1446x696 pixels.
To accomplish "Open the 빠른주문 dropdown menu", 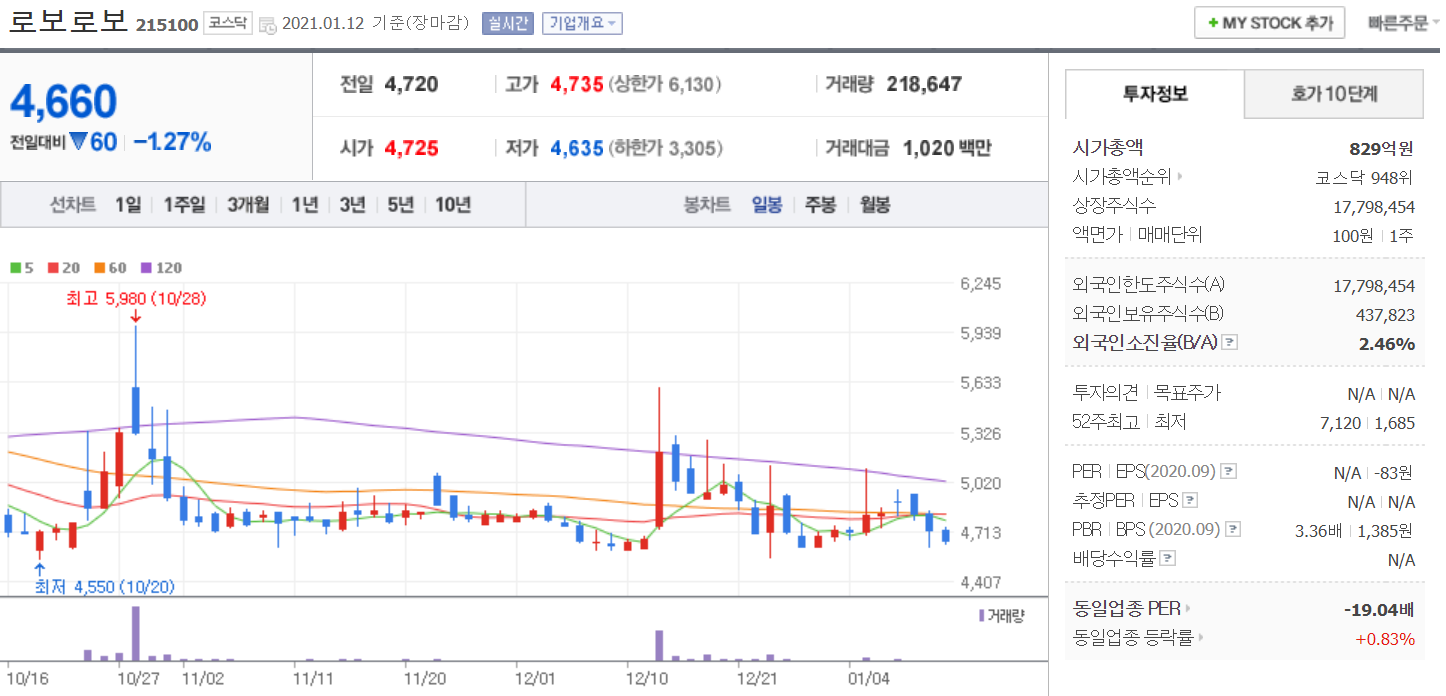I will [x=1404, y=23].
